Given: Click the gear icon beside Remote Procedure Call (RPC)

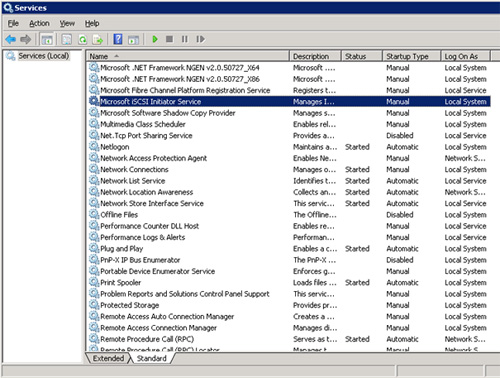Looking at the screenshot, I should pos(94,339).
